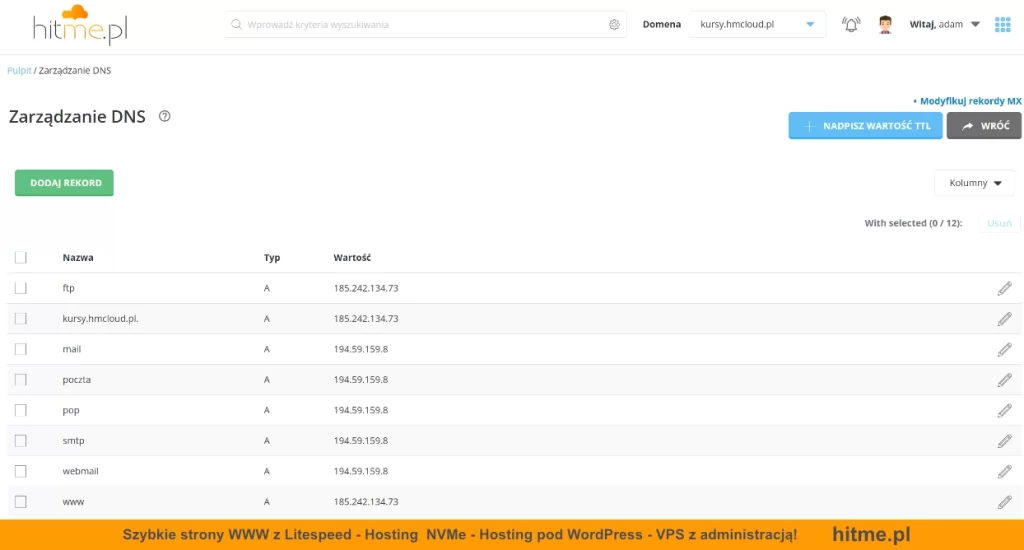The image size is (1024, 550).
Task: Click NADPISZ WARTOŚĆ TTL button
Action: (x=865, y=125)
